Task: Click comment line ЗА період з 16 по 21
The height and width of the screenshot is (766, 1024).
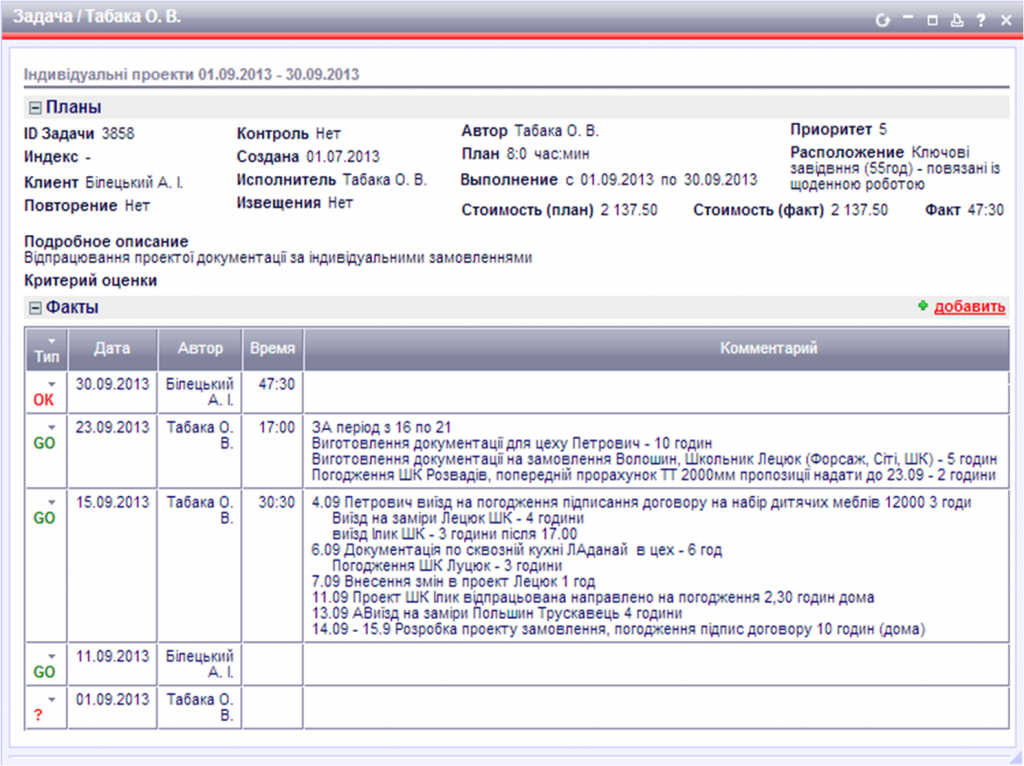Action: [381, 428]
